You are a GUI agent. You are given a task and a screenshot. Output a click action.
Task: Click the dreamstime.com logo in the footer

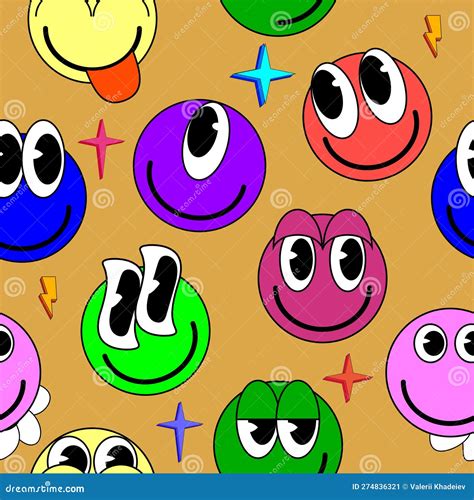pyautogui.click(x=45, y=488)
